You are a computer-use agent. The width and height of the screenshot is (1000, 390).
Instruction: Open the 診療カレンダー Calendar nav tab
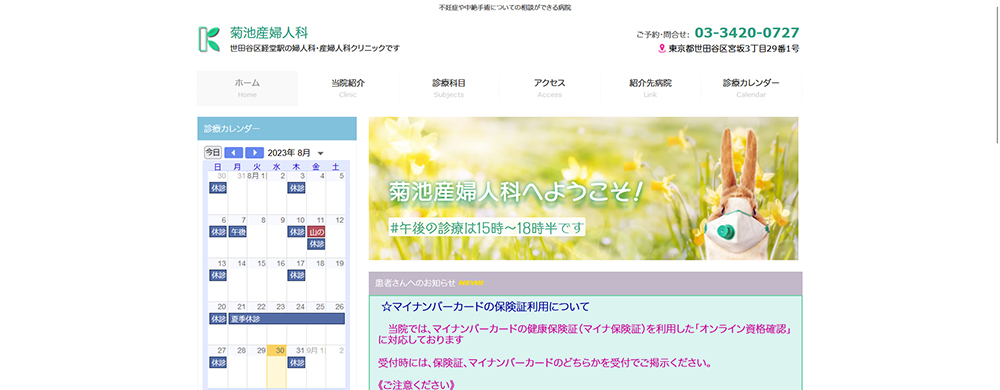(x=751, y=88)
